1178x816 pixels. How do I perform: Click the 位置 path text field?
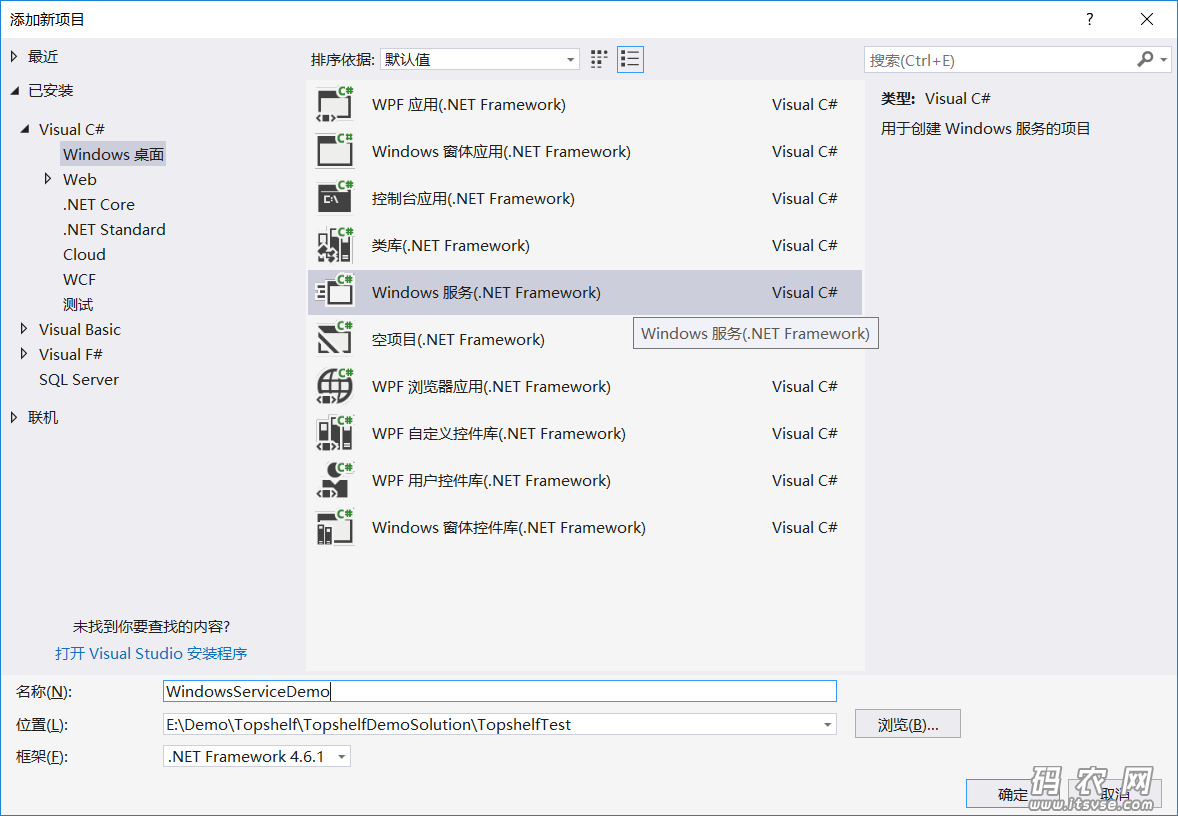tap(491, 724)
